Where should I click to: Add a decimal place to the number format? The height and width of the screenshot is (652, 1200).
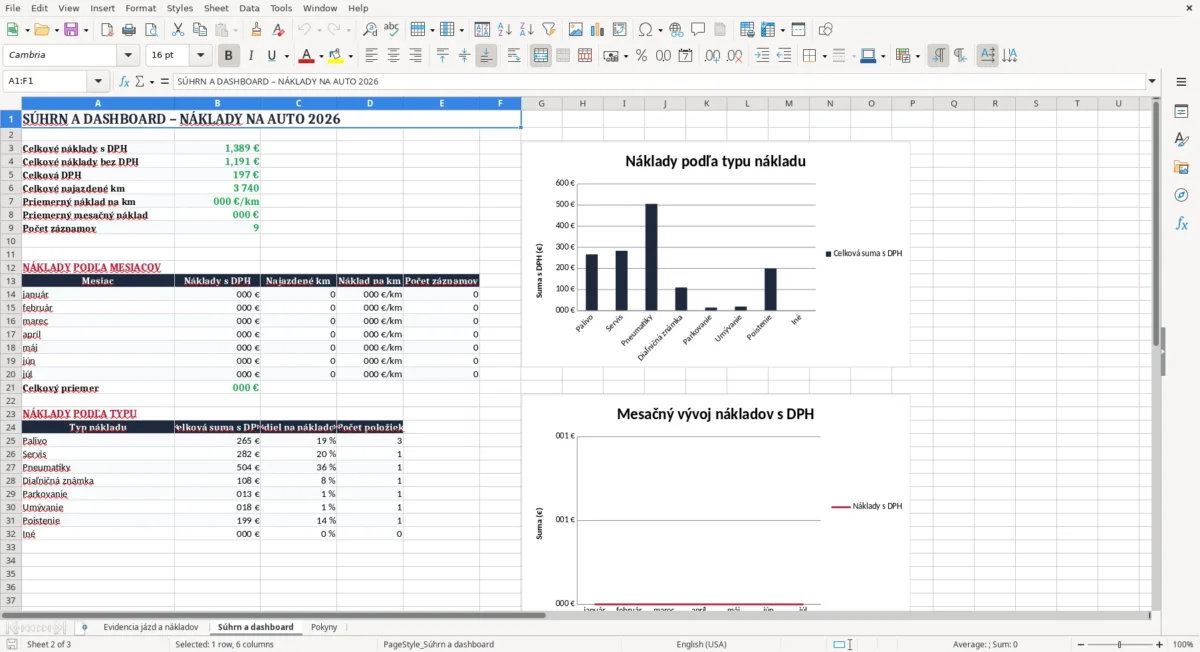pyautogui.click(x=713, y=56)
